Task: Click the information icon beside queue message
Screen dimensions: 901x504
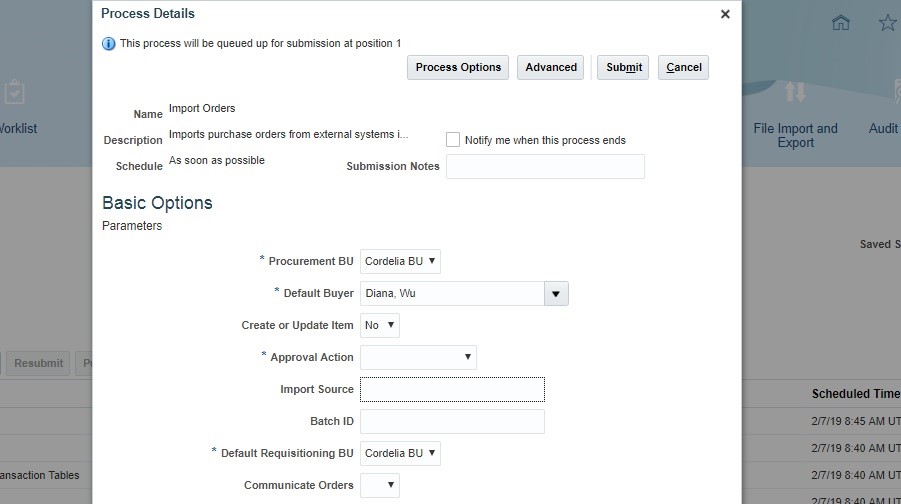Action: coord(109,44)
